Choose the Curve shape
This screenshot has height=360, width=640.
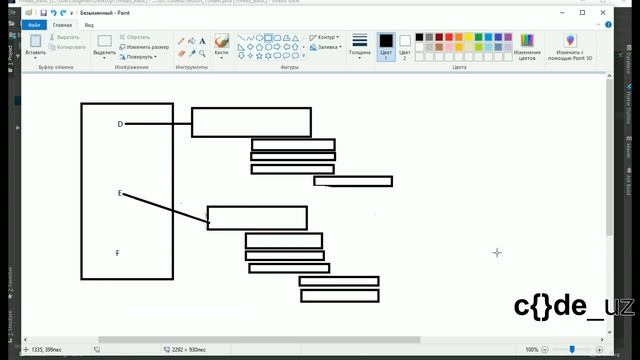250,38
